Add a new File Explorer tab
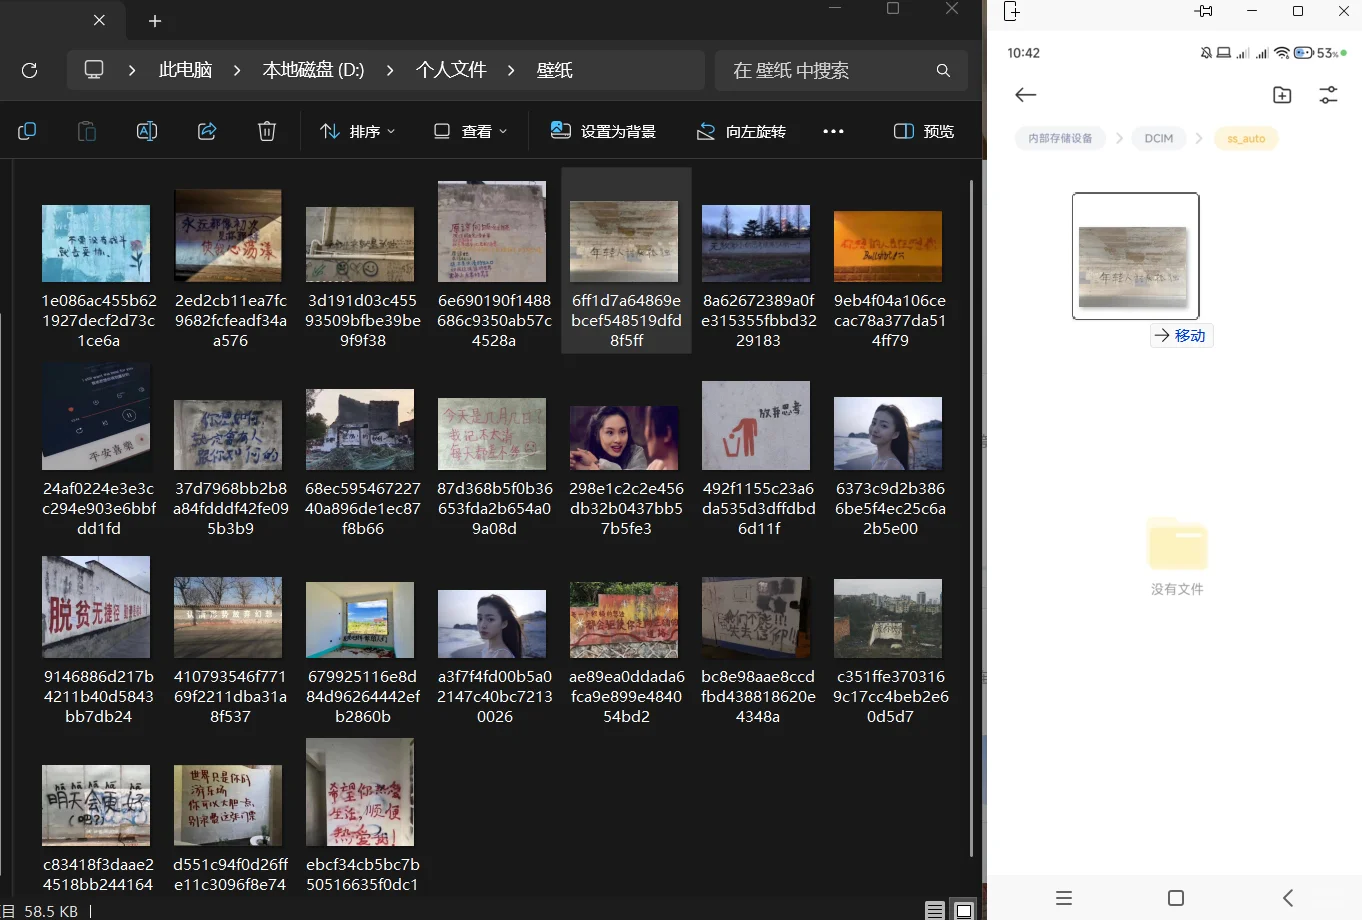 [155, 21]
